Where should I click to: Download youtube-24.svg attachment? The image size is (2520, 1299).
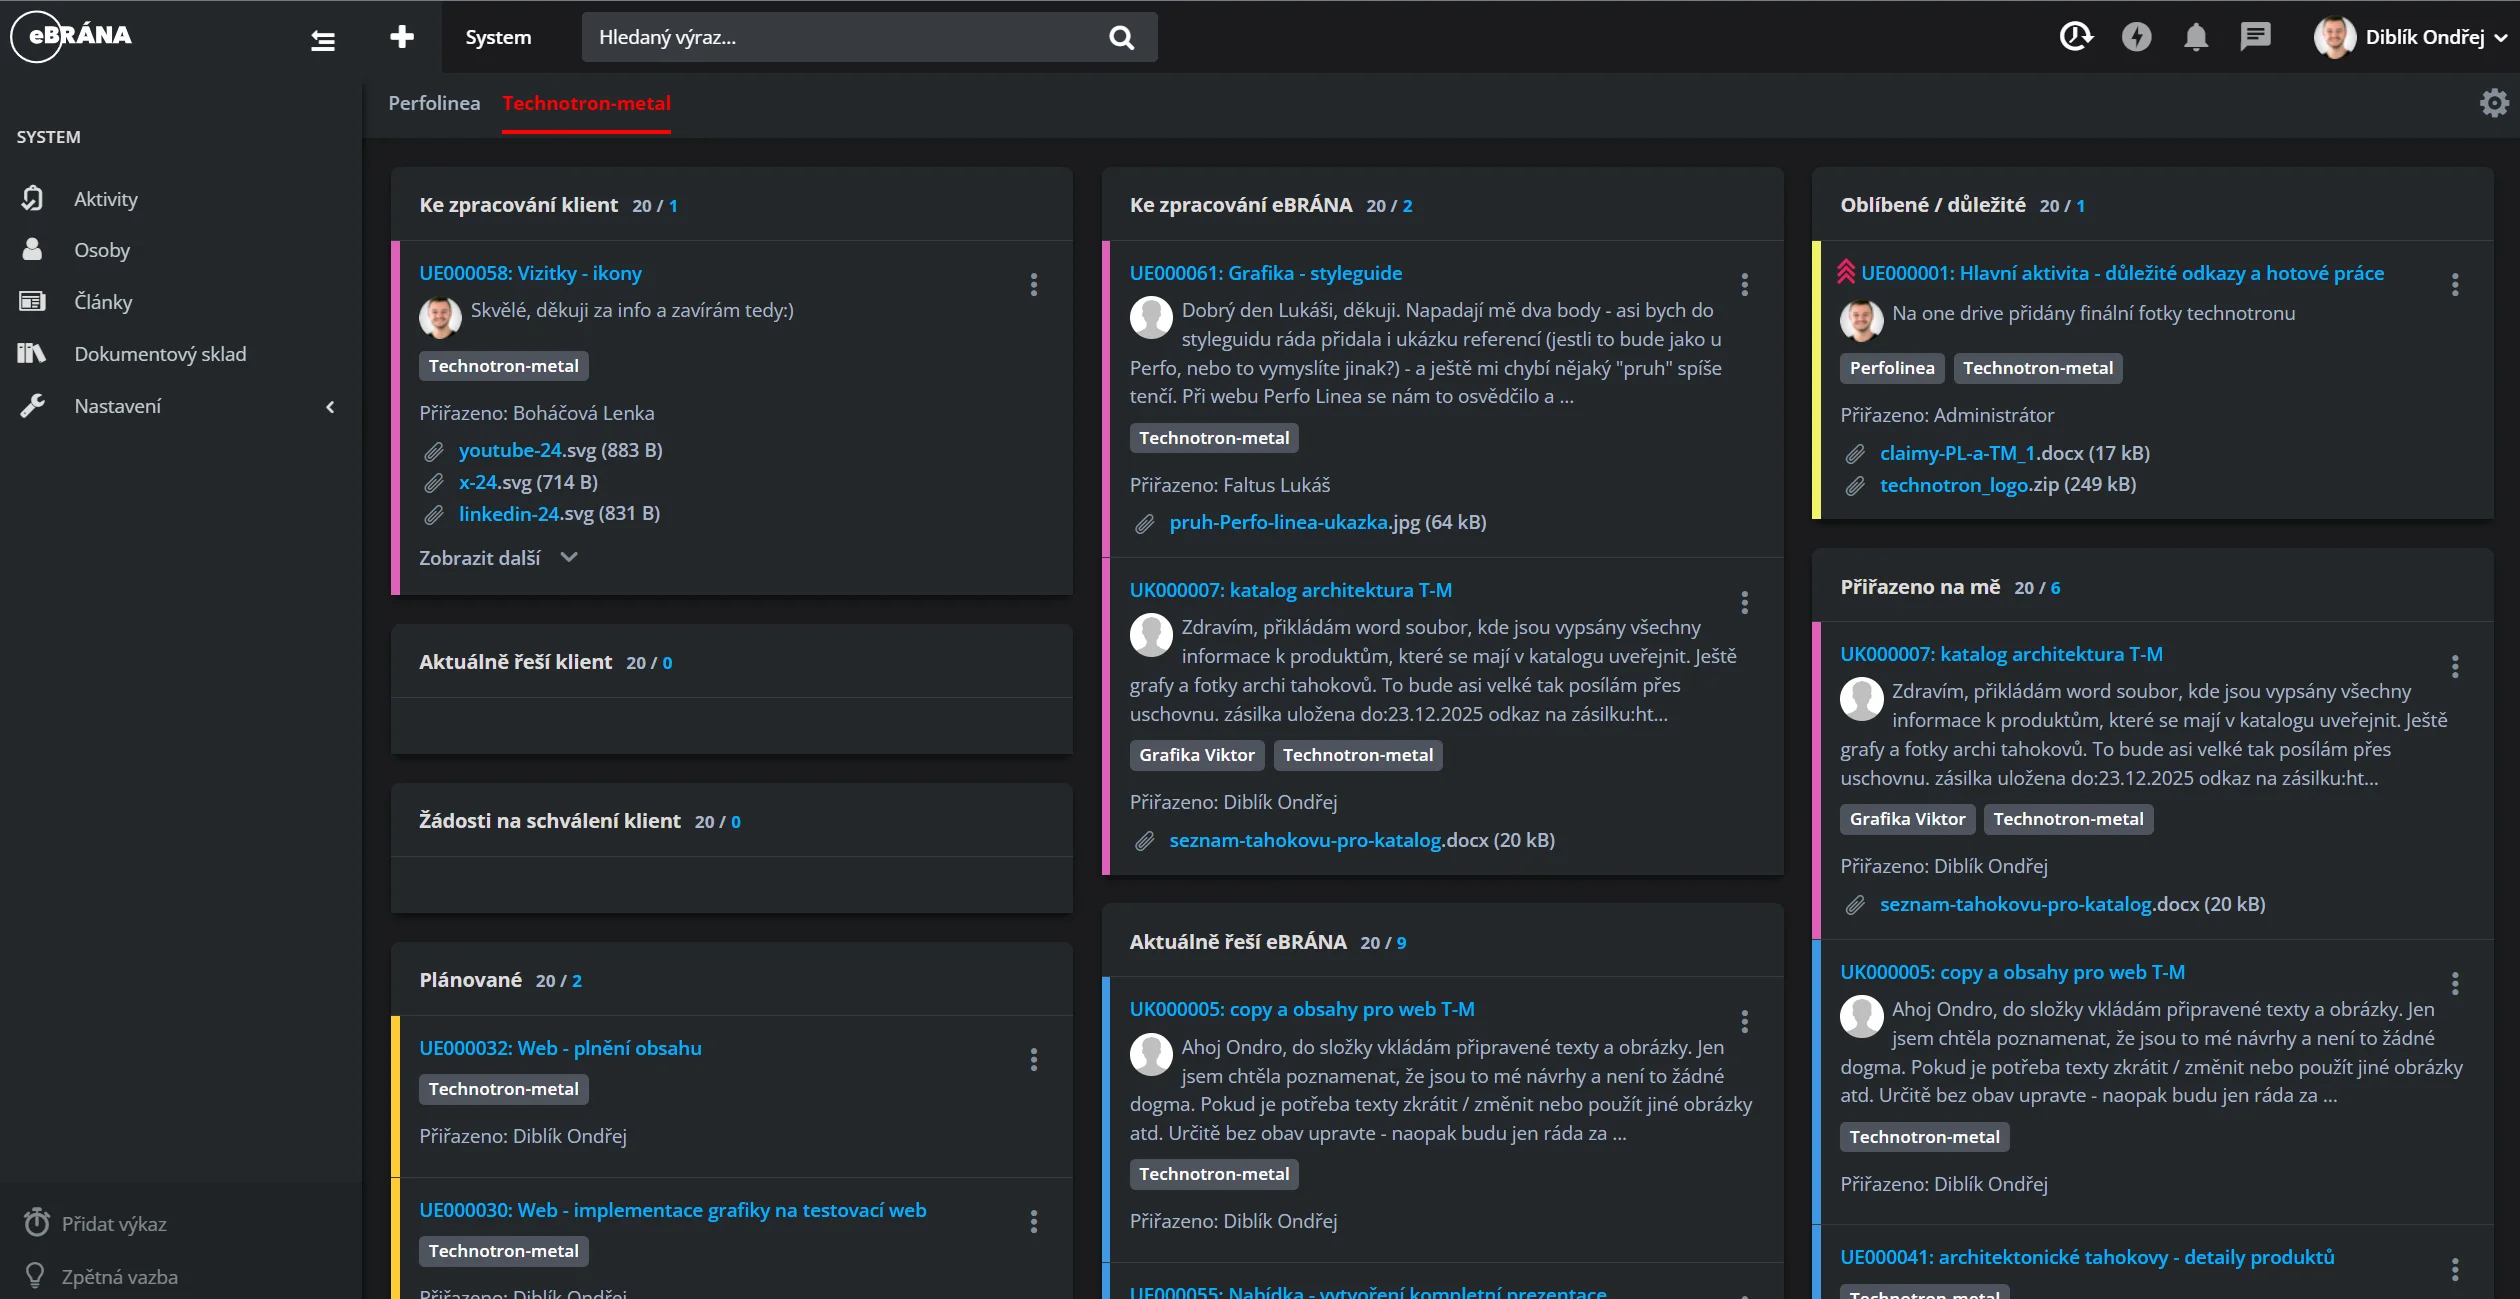[560, 450]
